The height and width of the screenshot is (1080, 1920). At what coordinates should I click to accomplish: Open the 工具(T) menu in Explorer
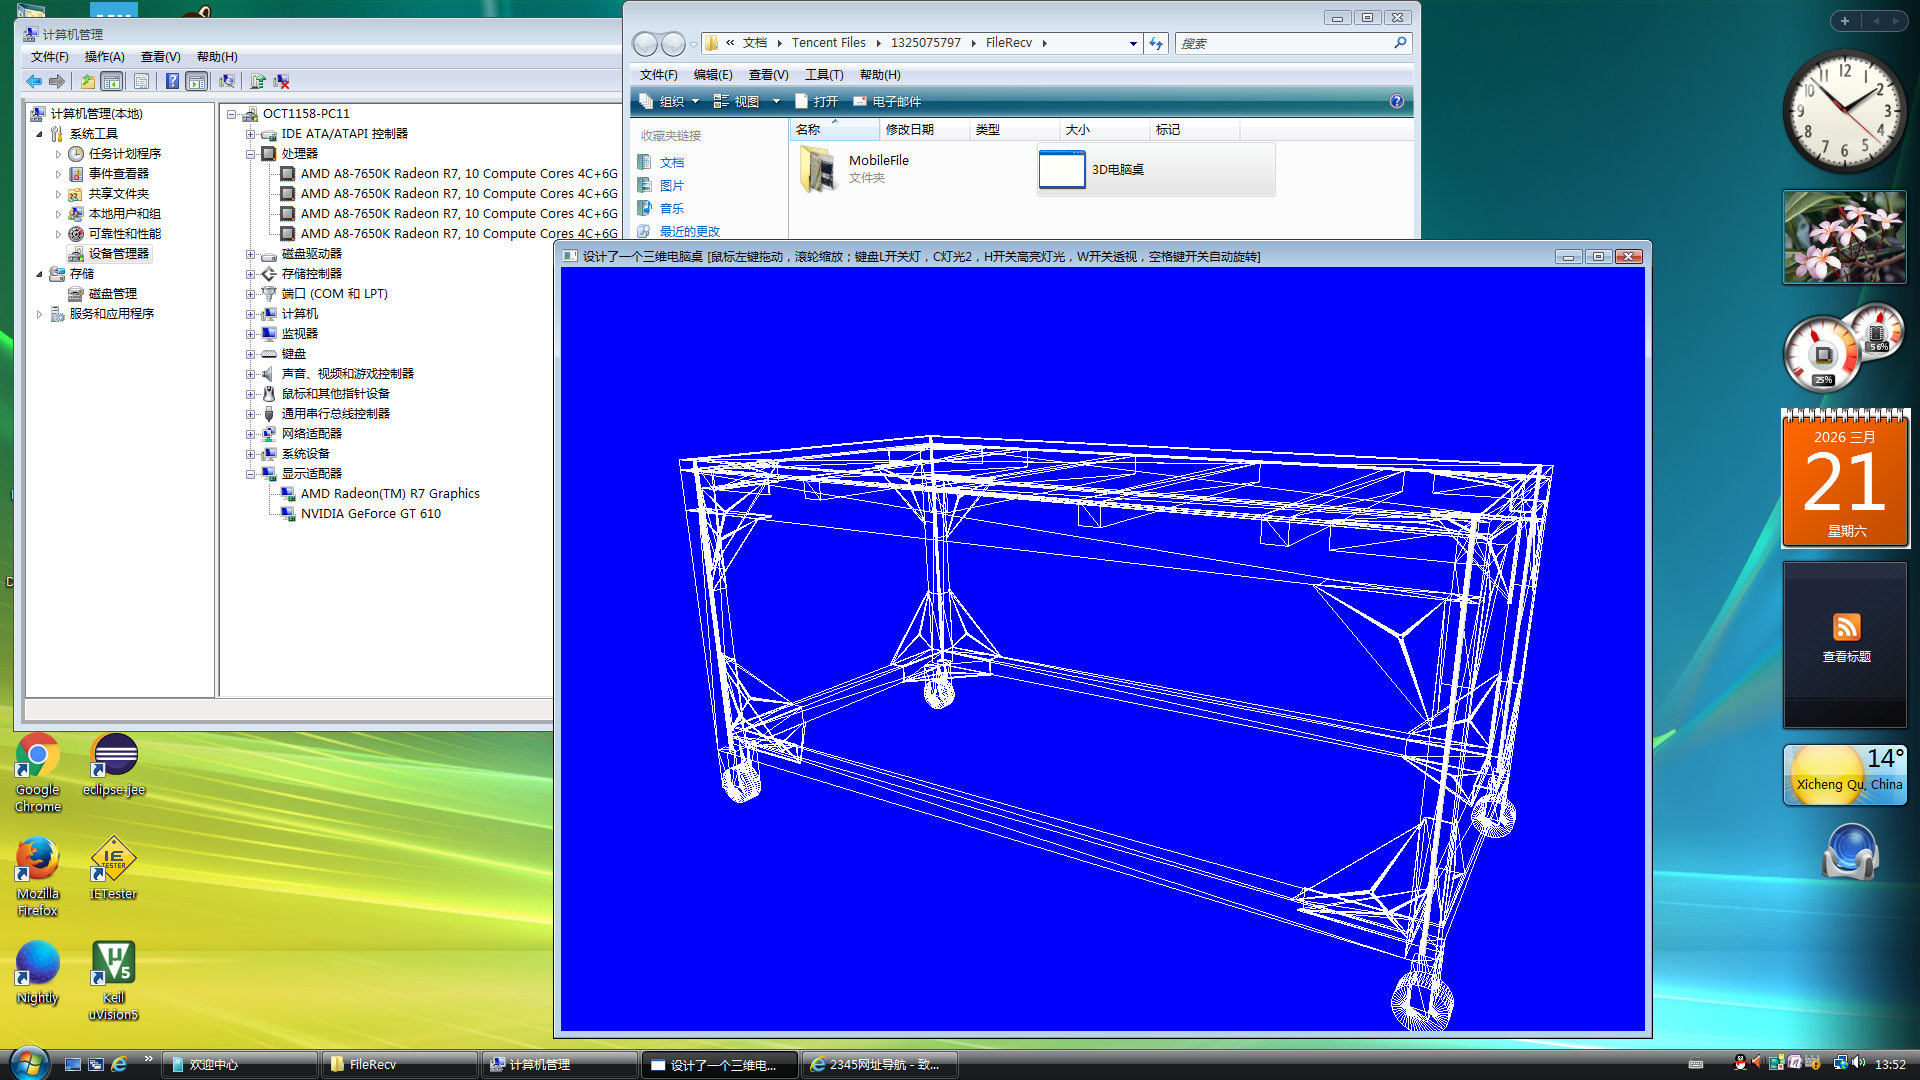point(824,75)
